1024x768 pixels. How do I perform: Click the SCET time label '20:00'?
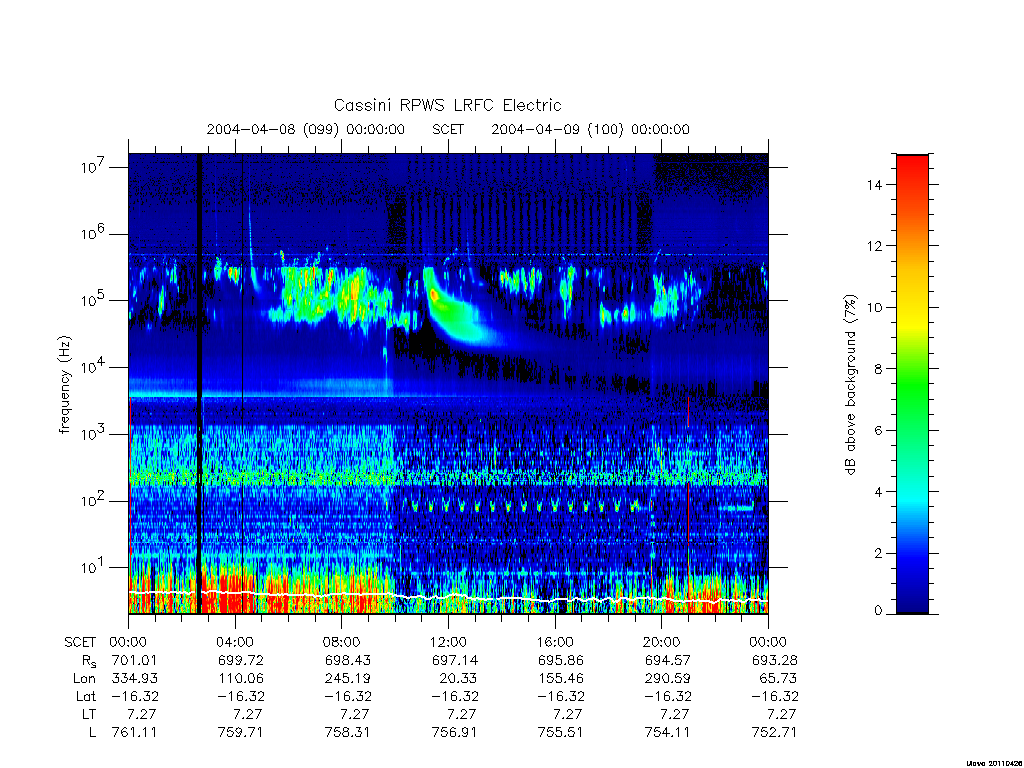coord(662,642)
